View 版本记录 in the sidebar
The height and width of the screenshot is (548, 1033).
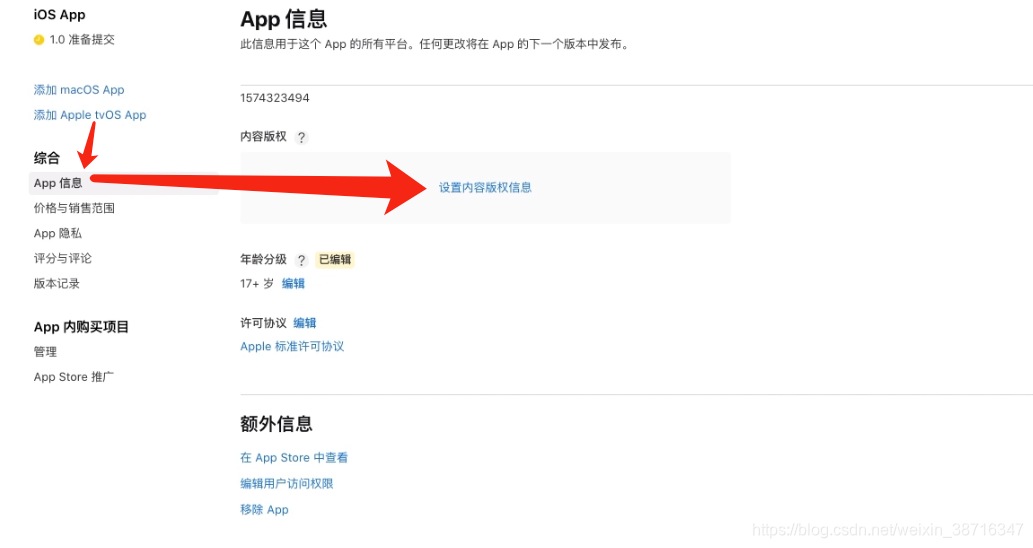pos(57,283)
